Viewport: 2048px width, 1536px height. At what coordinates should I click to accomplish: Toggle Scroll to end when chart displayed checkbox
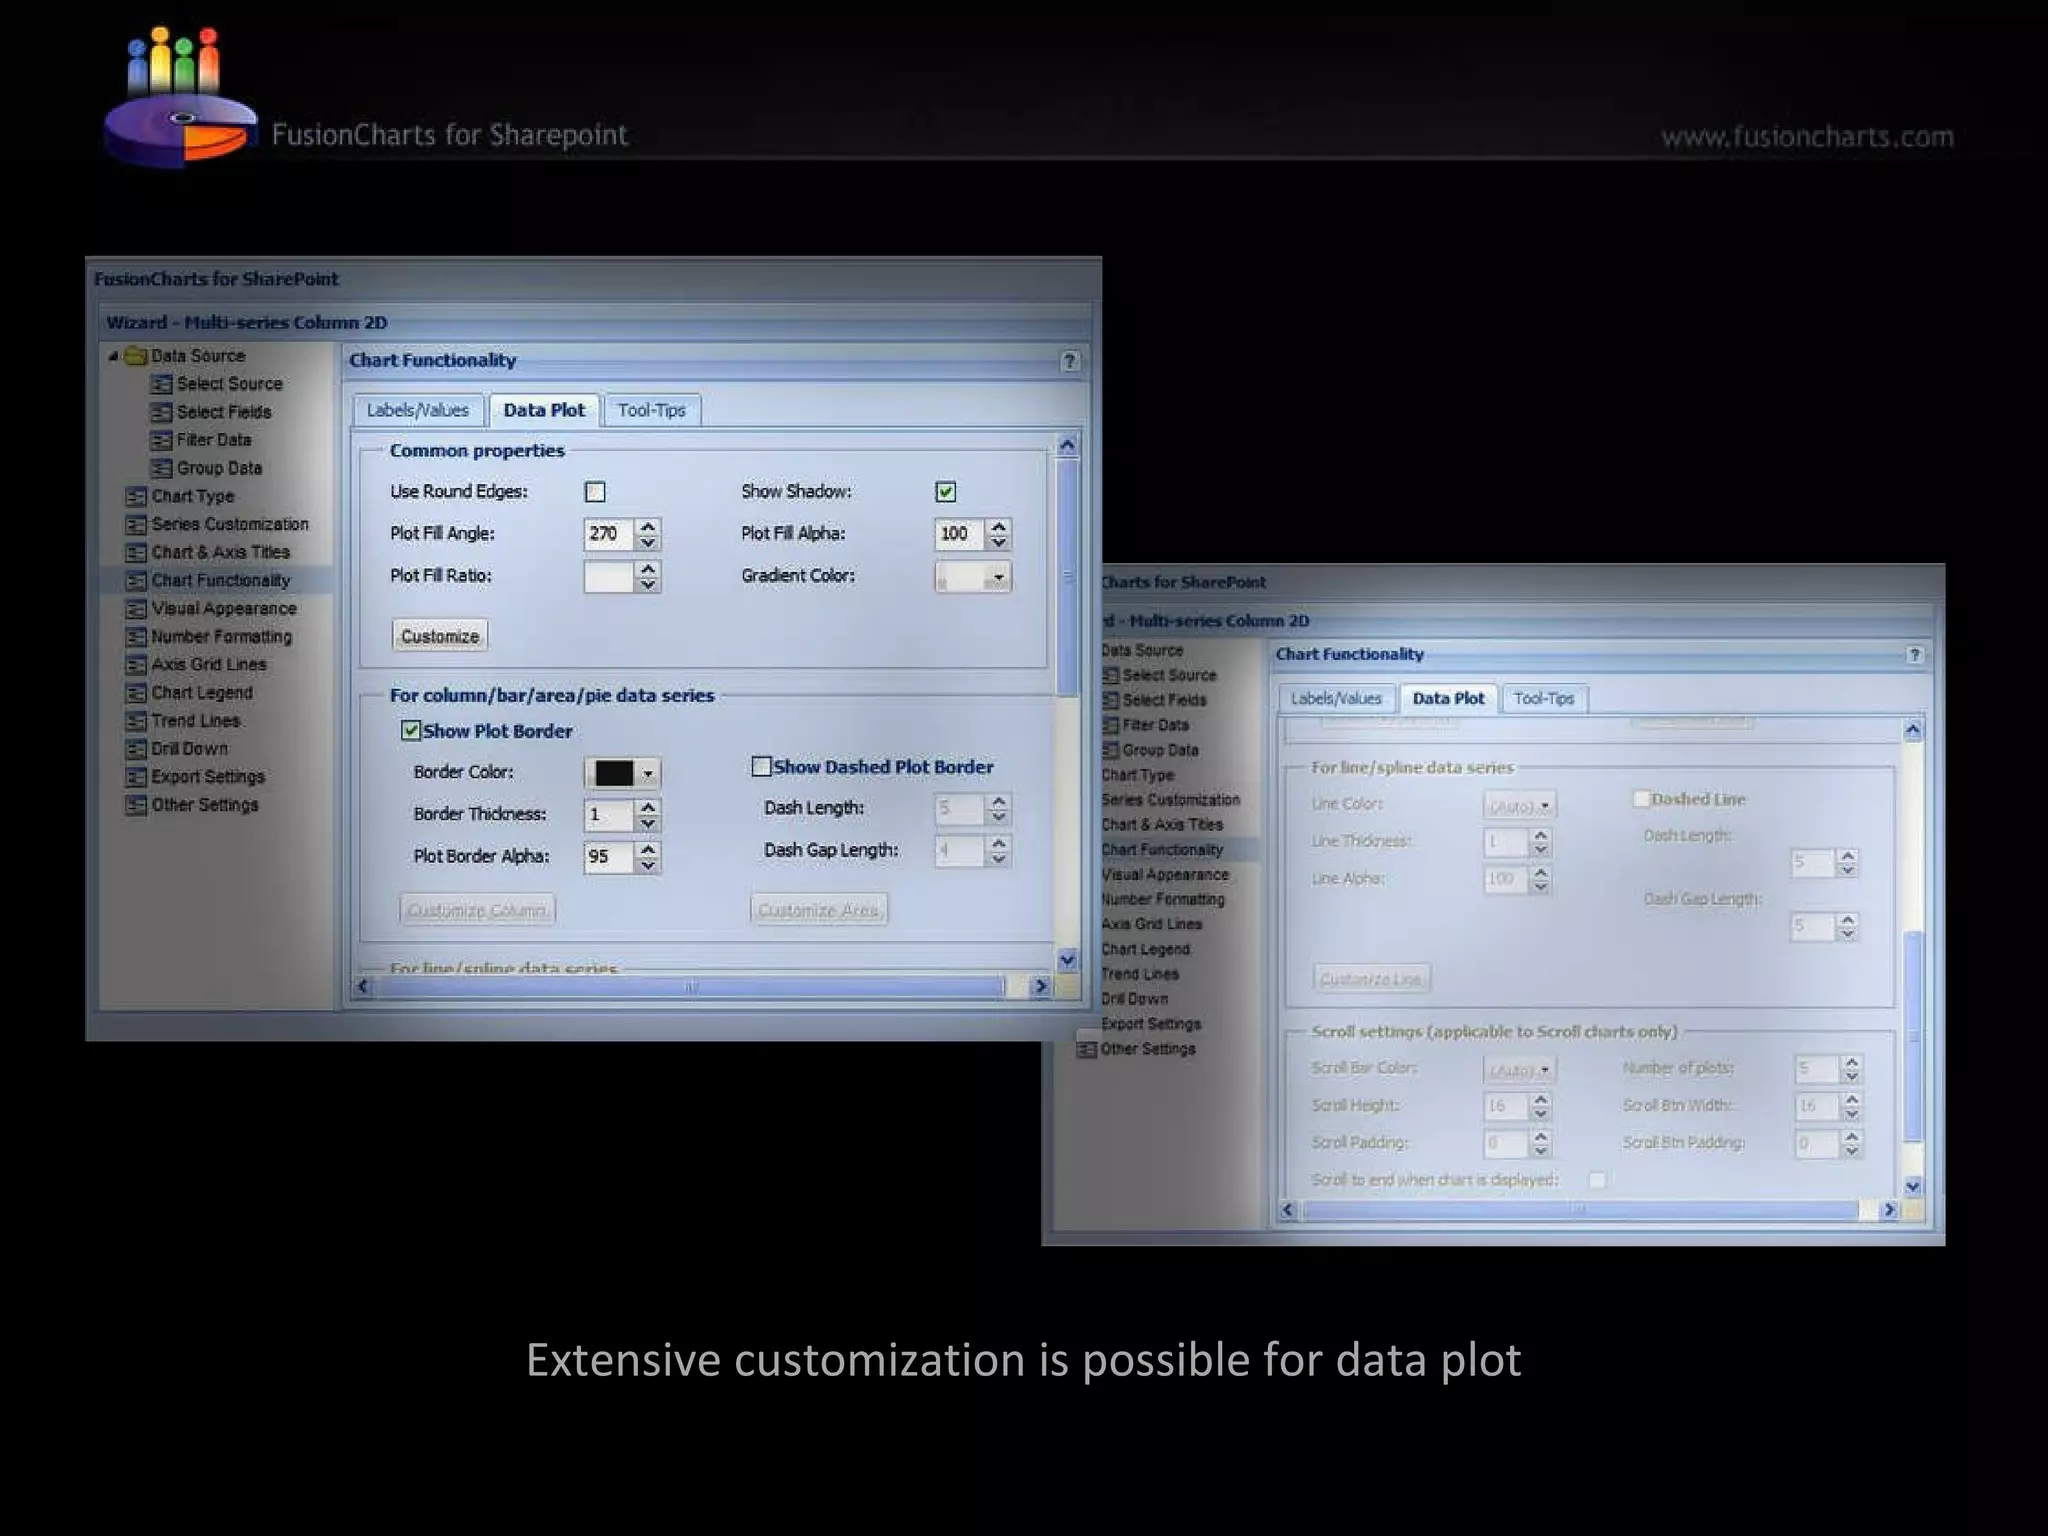point(1598,1180)
